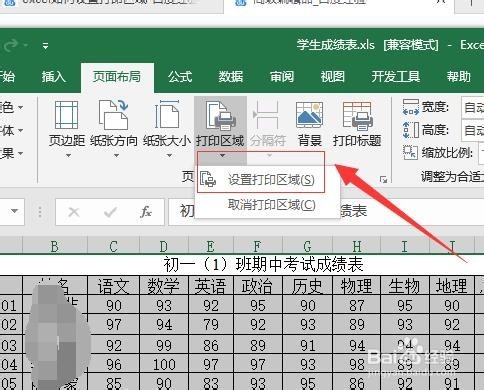484x390 pixels.
Task: Click the Scale (缩放比例) icon
Action: click(410, 153)
